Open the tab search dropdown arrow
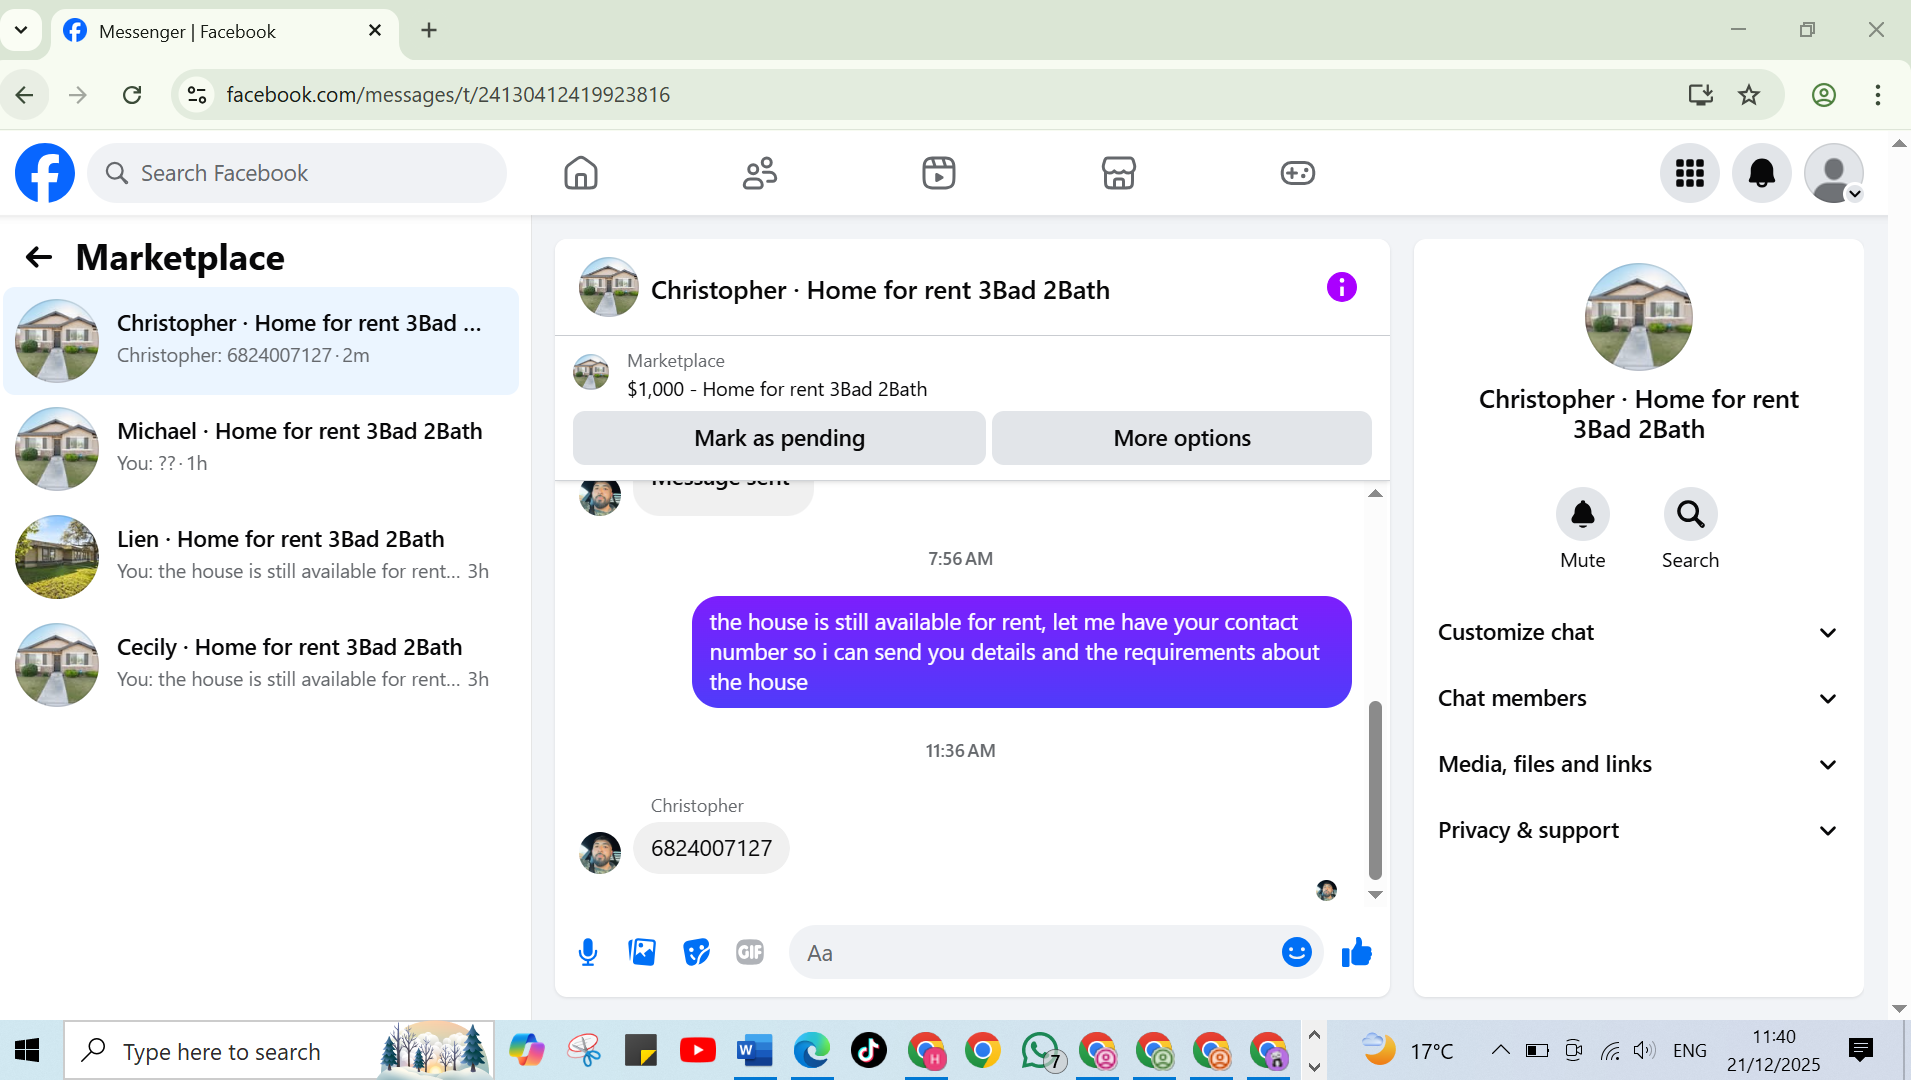Viewport: 1911px width, 1080px height. click(21, 30)
